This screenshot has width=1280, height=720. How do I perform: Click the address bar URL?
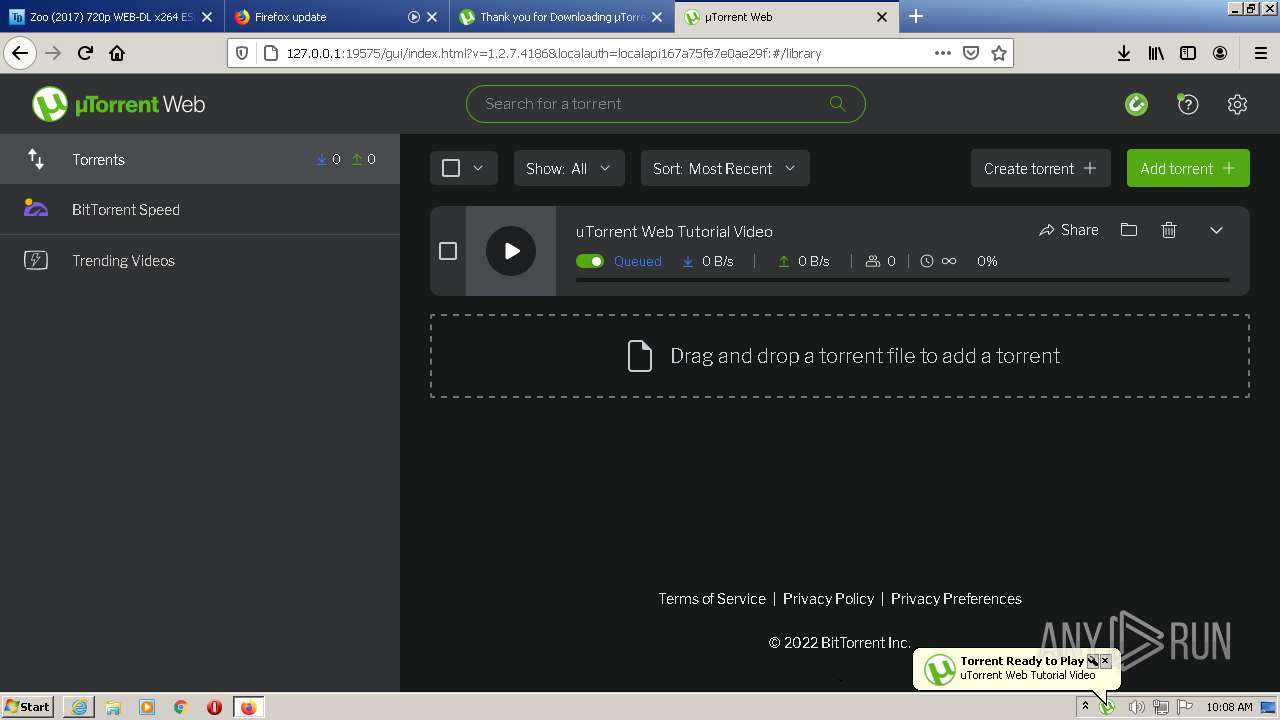click(x=554, y=53)
